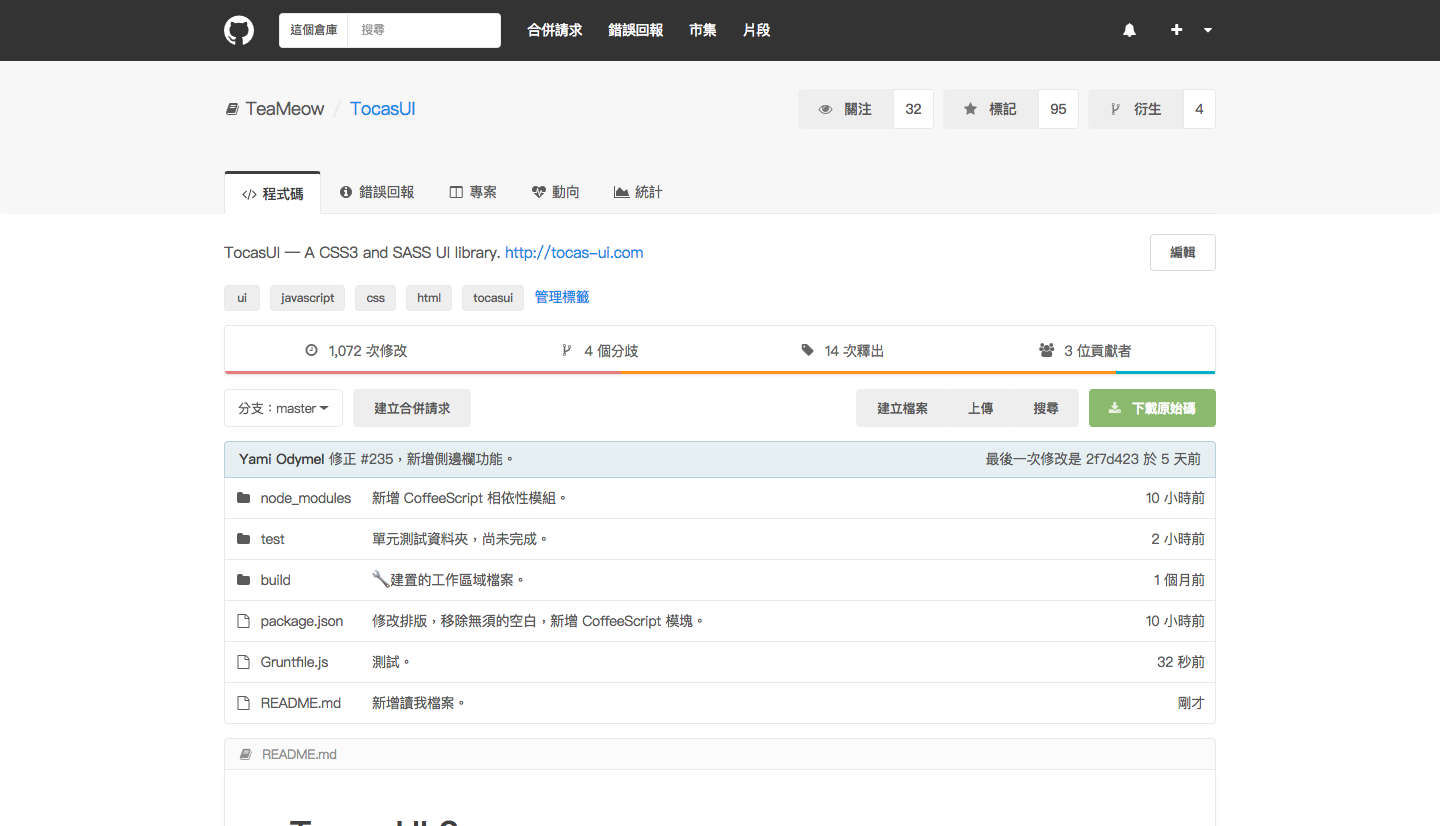
Task: Click the folder icon for node_modules
Action: click(x=243, y=498)
